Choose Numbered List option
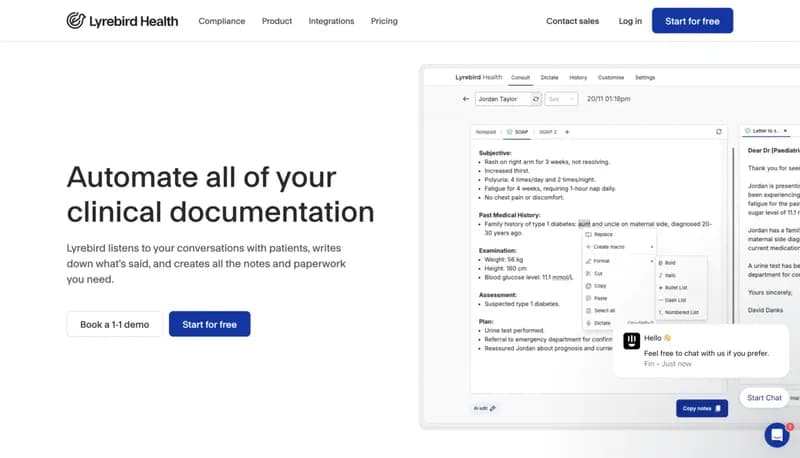This screenshot has height=458, width=800. pos(681,312)
